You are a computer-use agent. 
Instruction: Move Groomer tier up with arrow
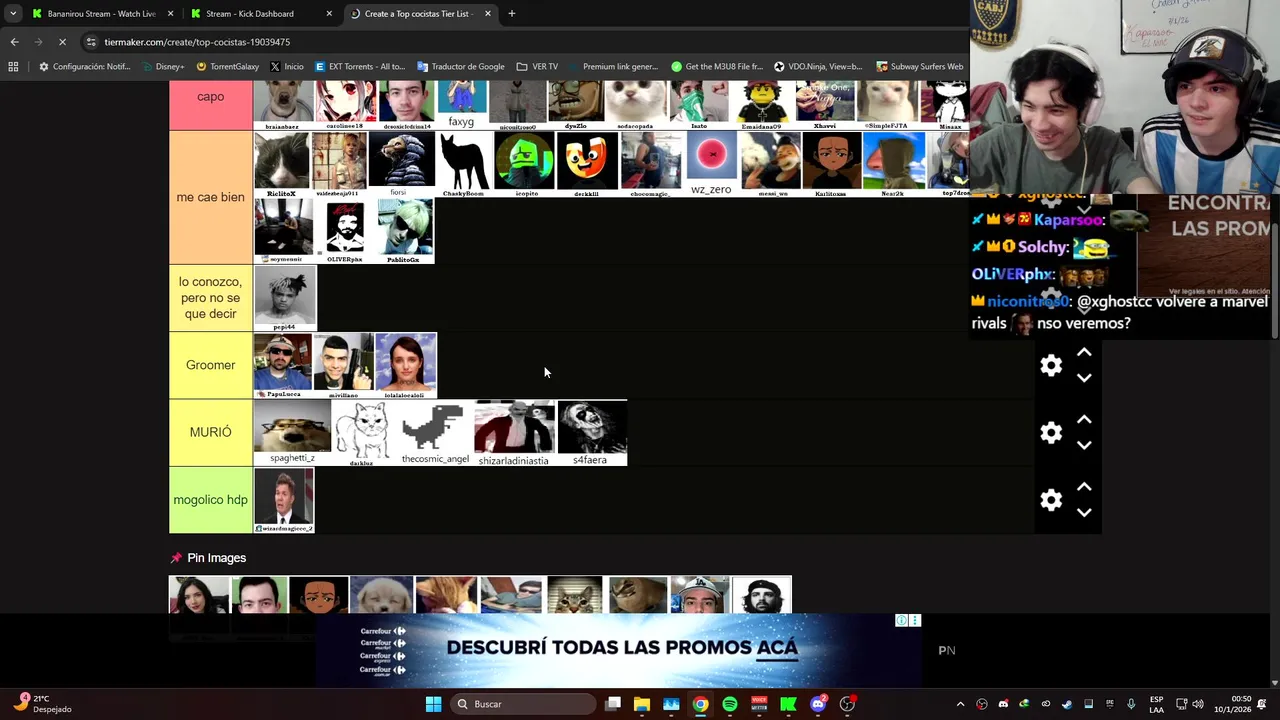[x=1084, y=352]
